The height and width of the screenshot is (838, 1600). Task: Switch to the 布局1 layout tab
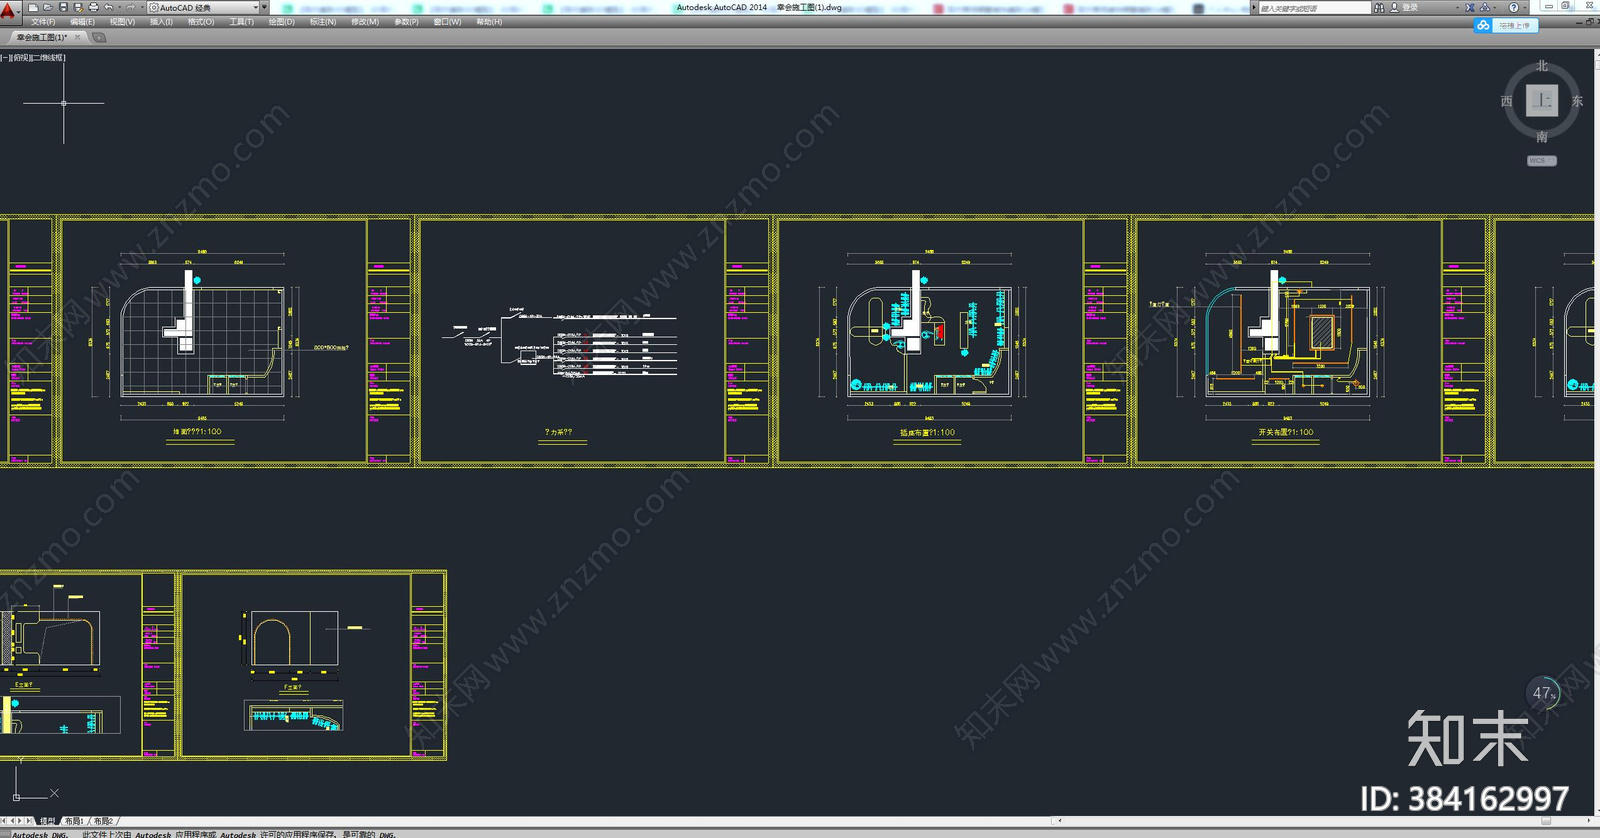[74, 821]
